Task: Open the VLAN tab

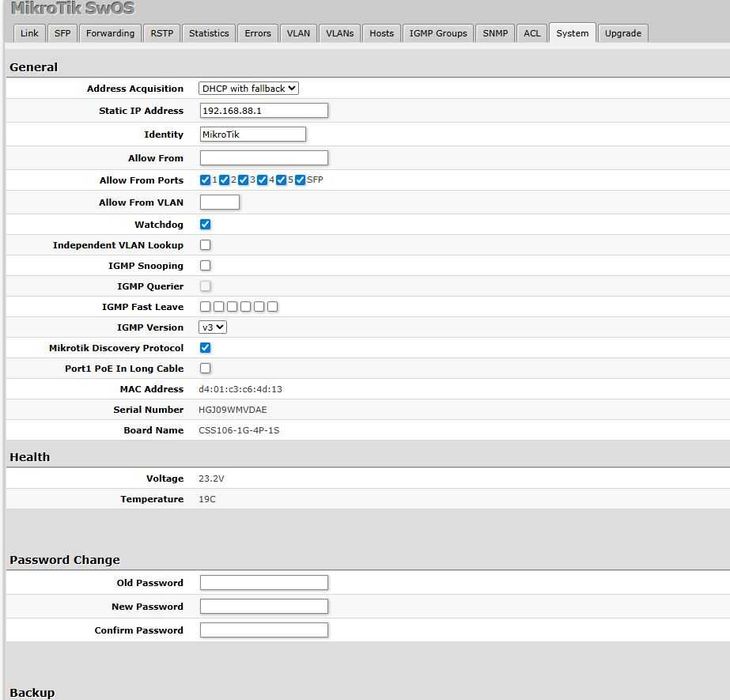Action: pyautogui.click(x=298, y=34)
